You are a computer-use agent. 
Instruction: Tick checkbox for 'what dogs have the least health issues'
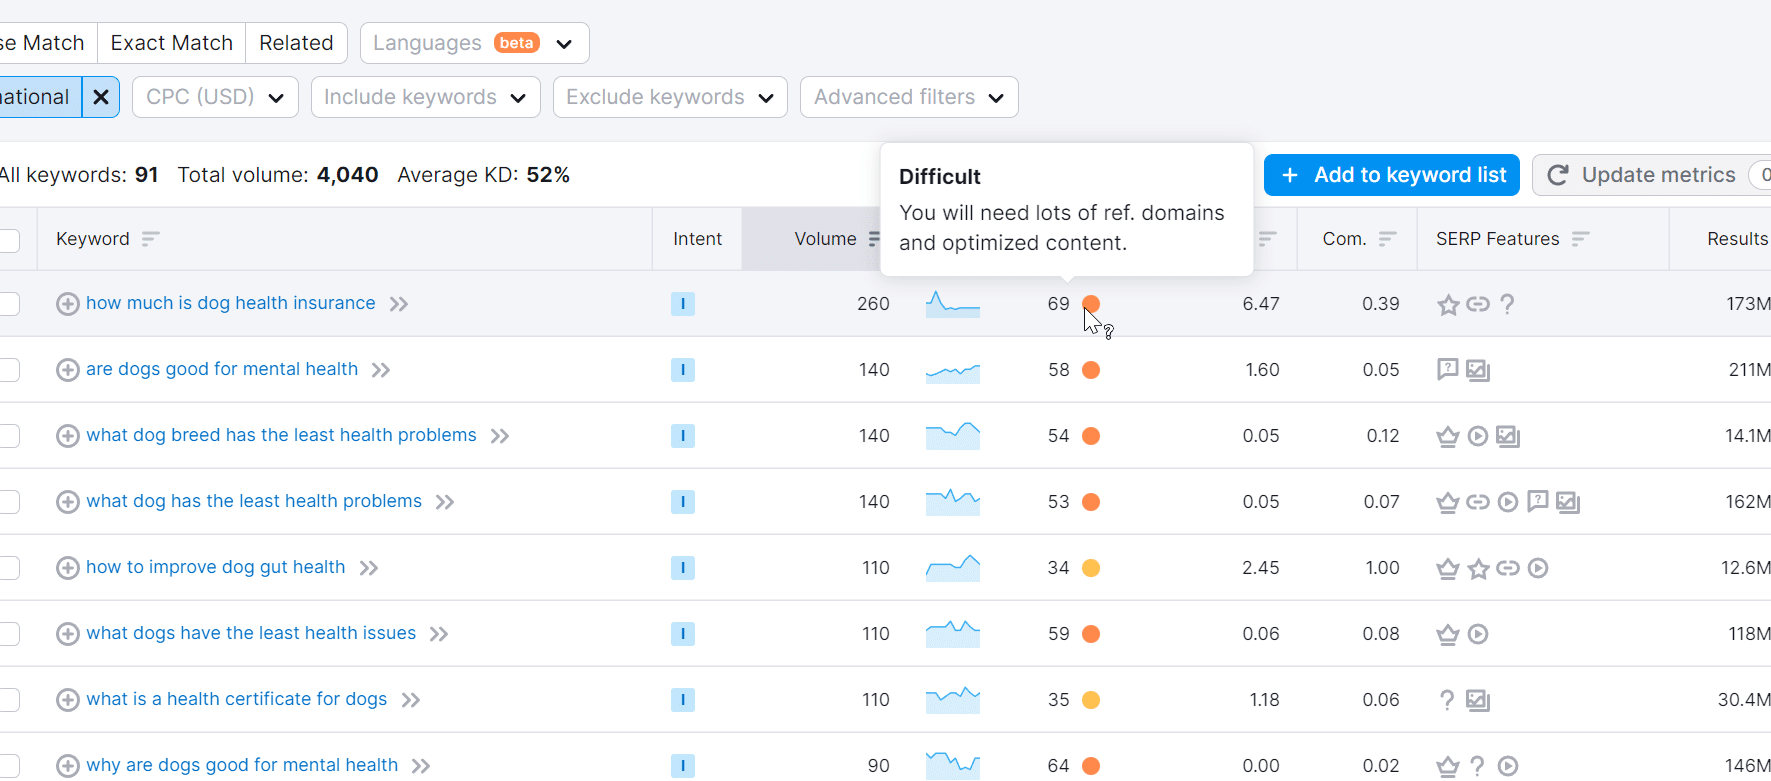tap(9, 634)
